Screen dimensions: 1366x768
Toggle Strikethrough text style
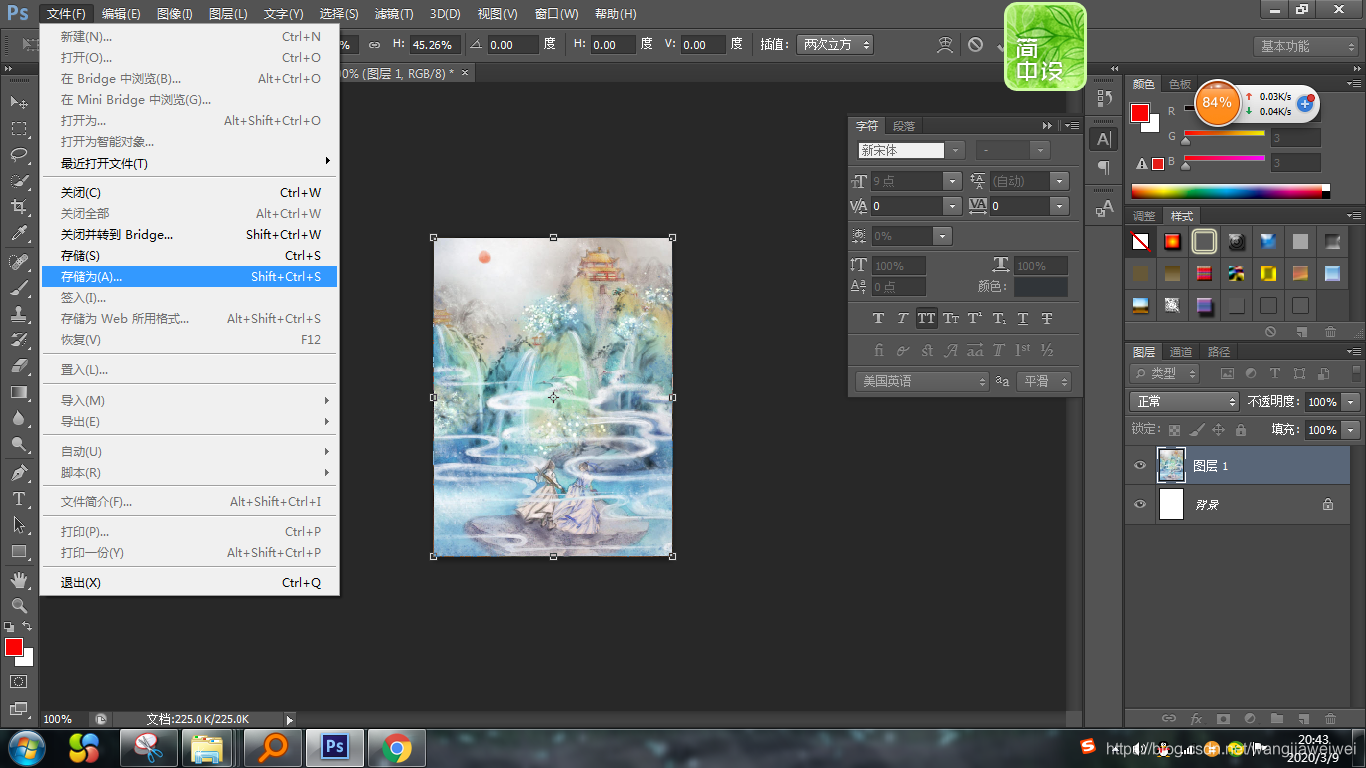(1047, 318)
